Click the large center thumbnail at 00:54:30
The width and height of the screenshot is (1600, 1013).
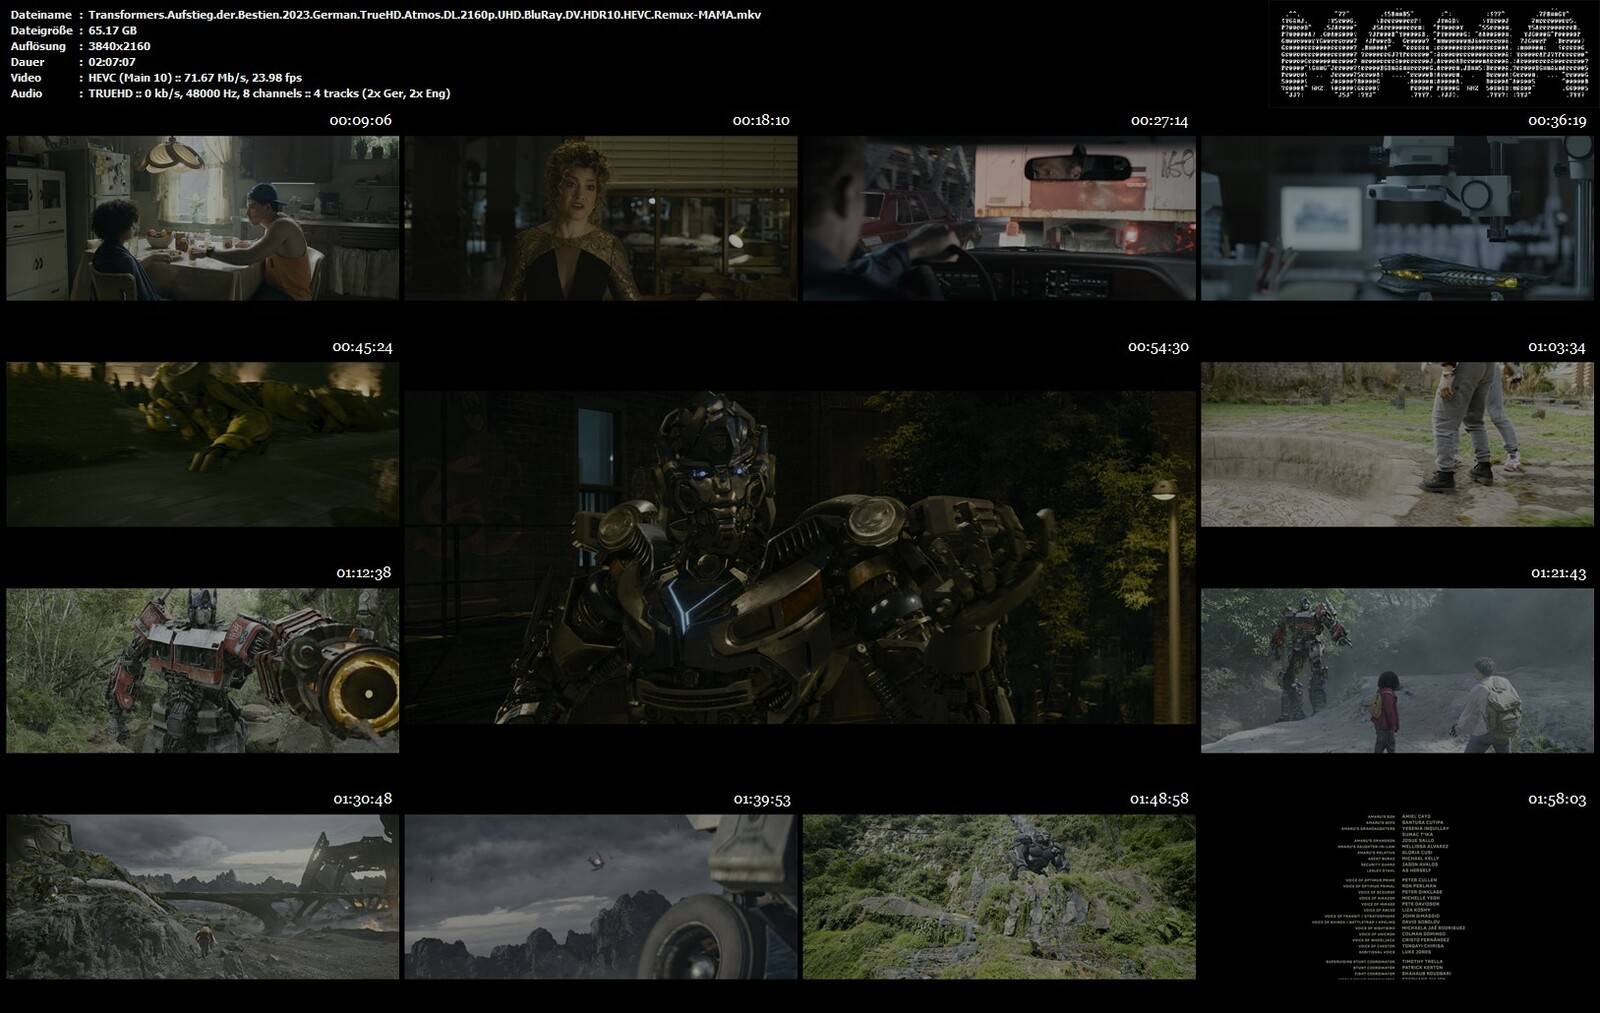[800, 557]
